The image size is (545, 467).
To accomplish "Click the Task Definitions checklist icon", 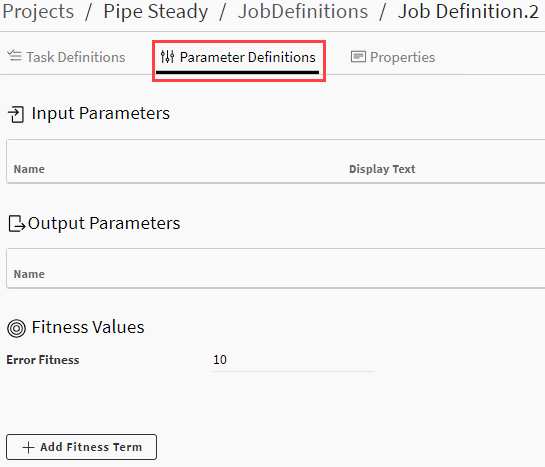I will [15, 56].
